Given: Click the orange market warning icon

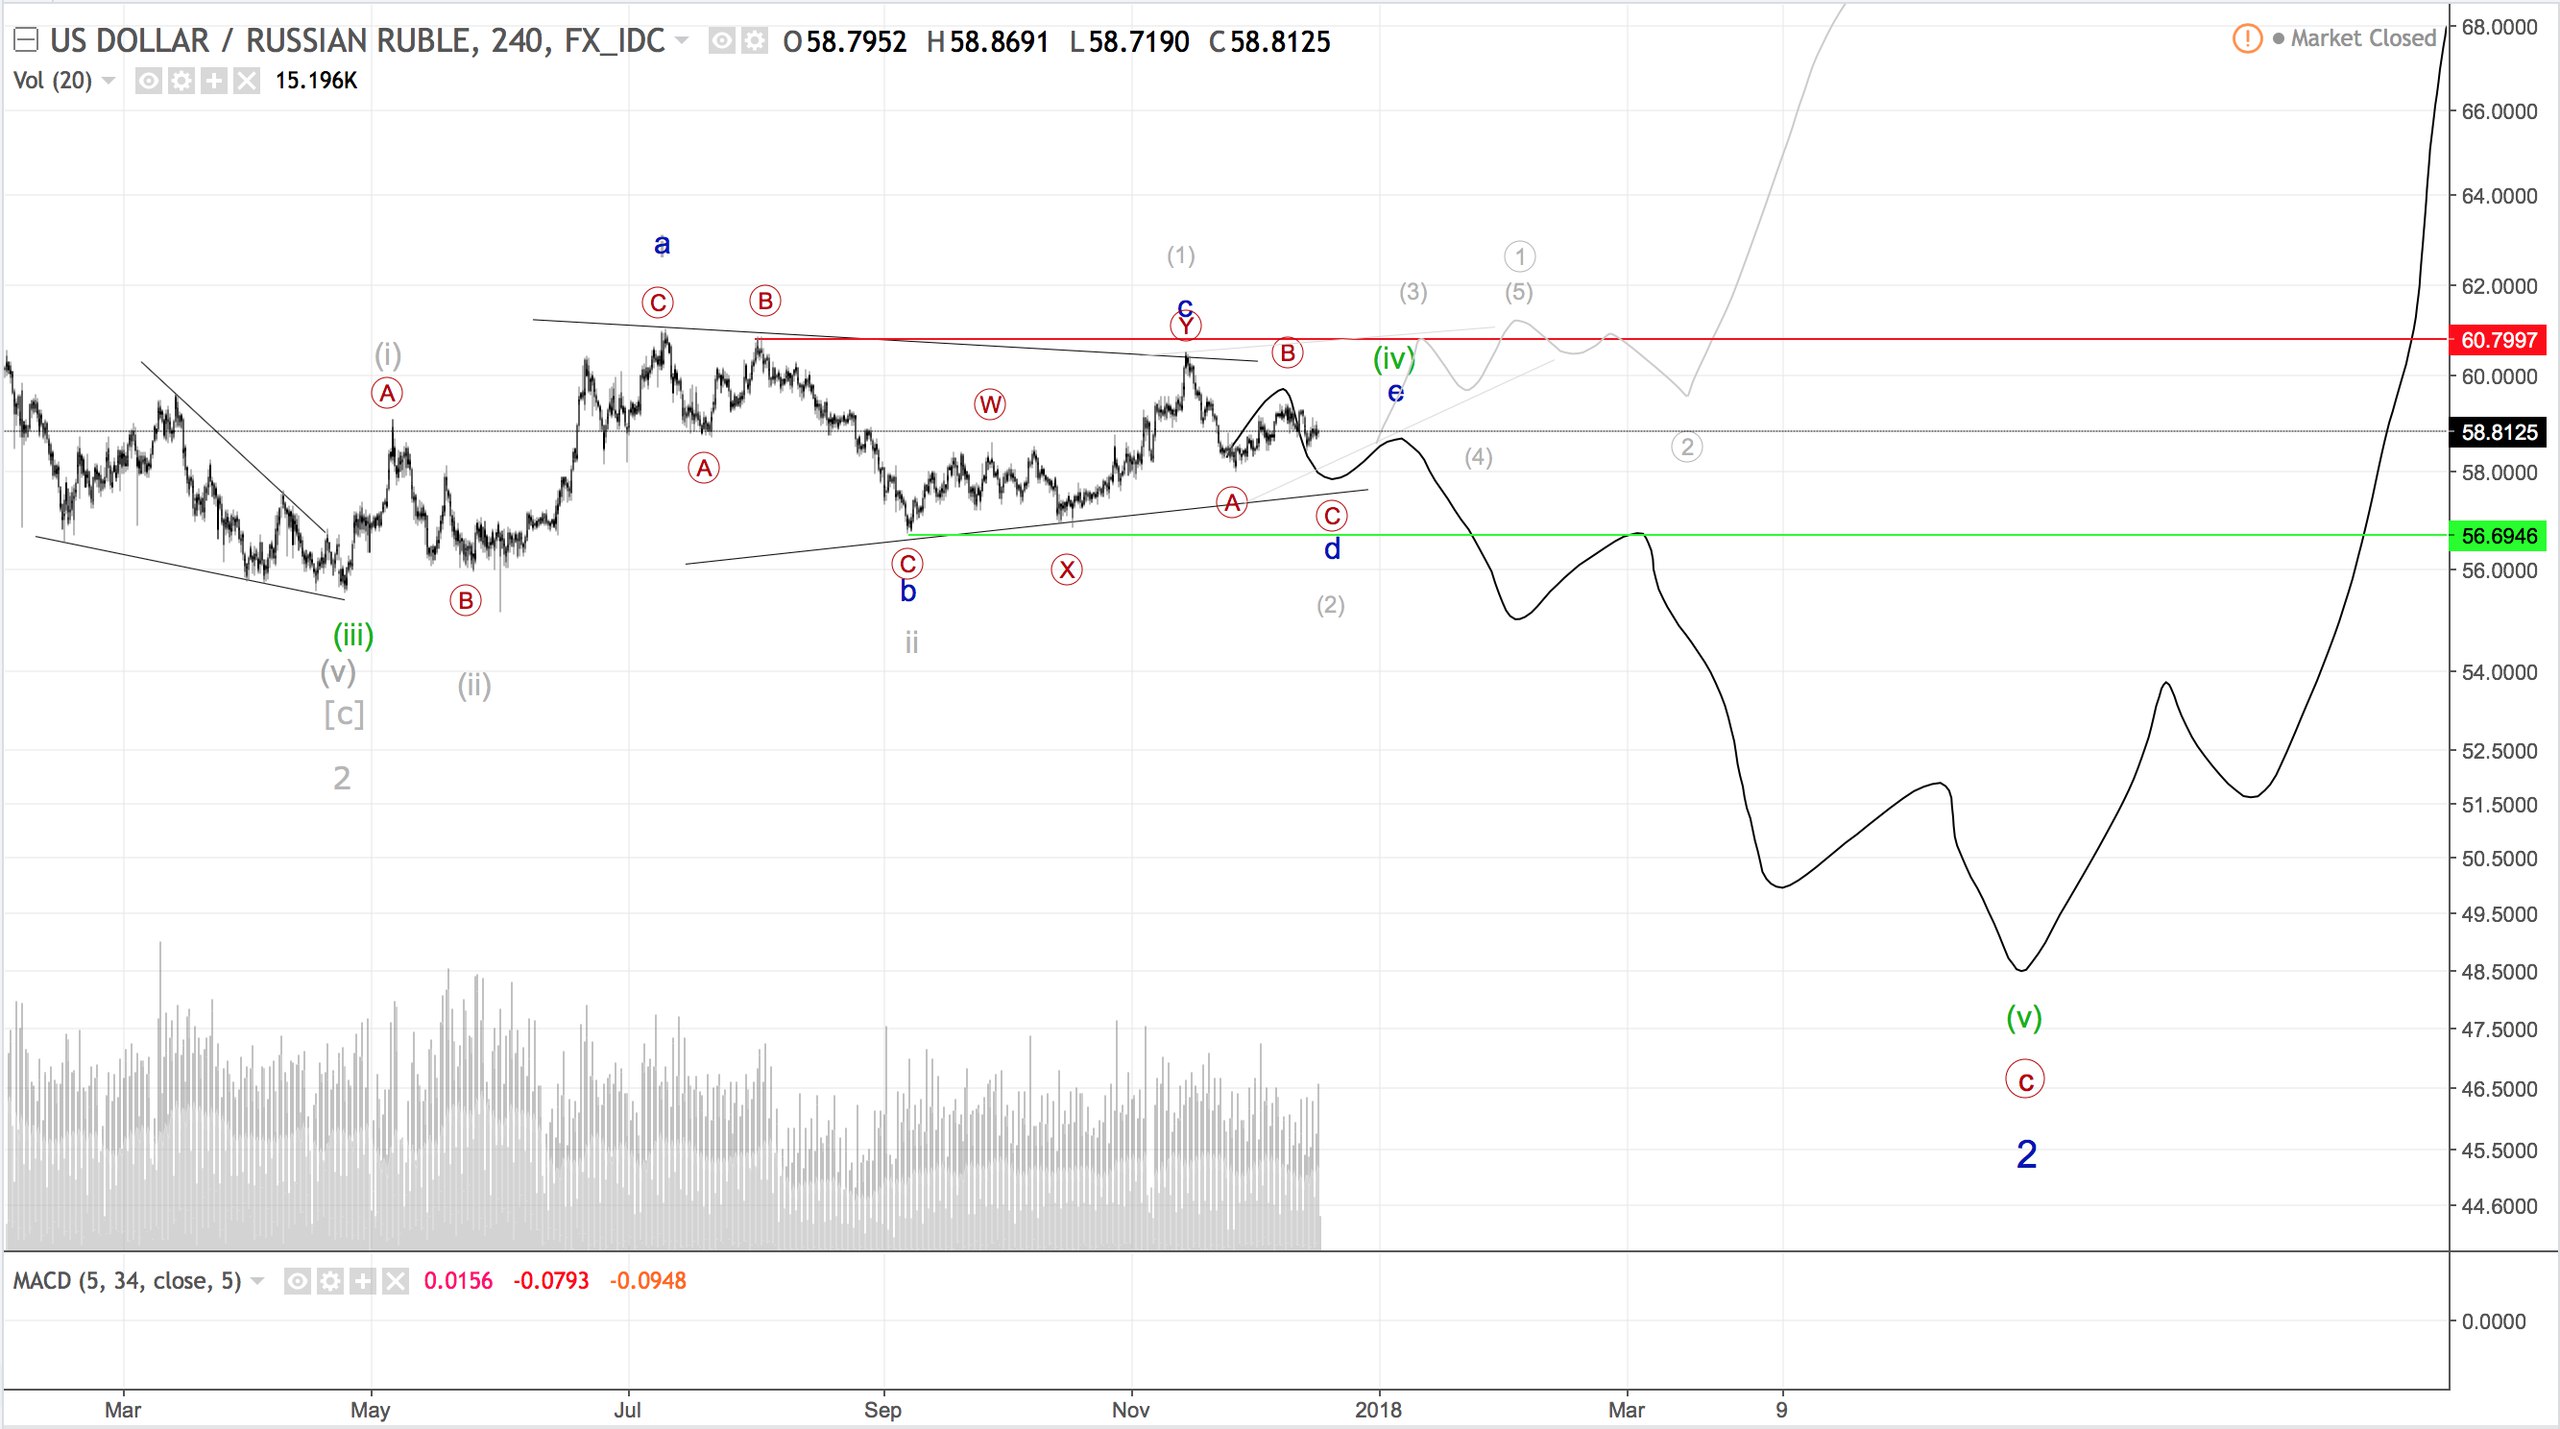Looking at the screenshot, I should [2246, 39].
